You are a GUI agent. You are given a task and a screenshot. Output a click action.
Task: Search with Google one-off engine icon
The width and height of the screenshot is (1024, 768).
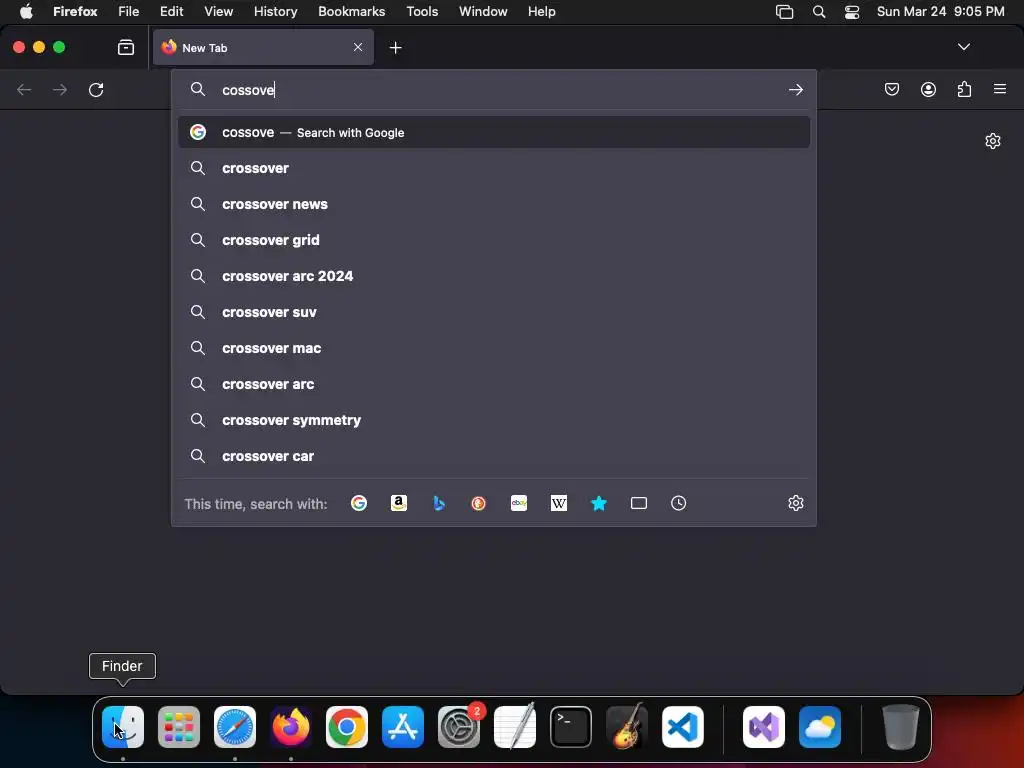click(359, 504)
